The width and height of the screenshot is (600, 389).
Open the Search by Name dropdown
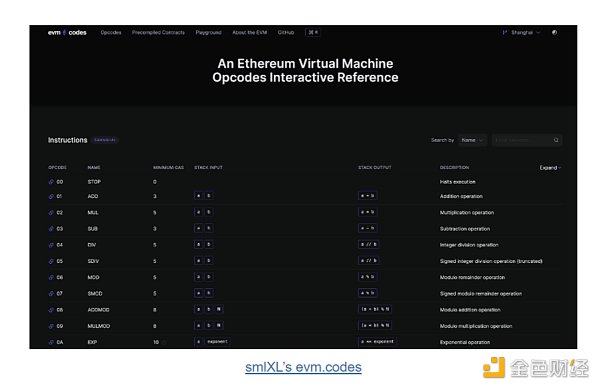[473, 140]
